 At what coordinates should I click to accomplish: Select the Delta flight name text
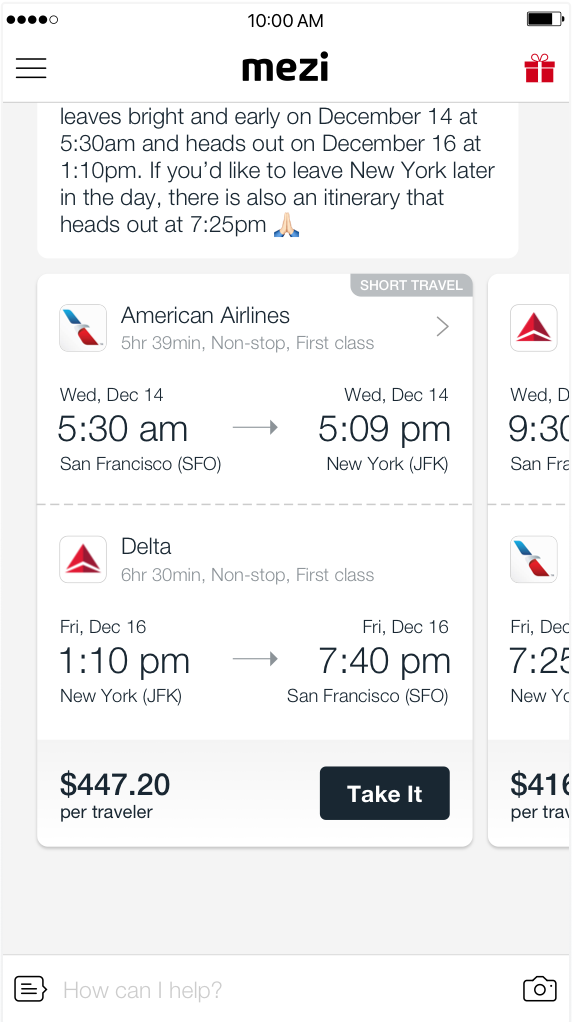(x=146, y=546)
